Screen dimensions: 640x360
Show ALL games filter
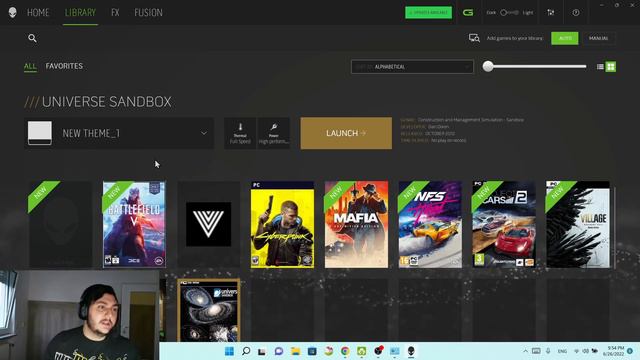[30, 66]
